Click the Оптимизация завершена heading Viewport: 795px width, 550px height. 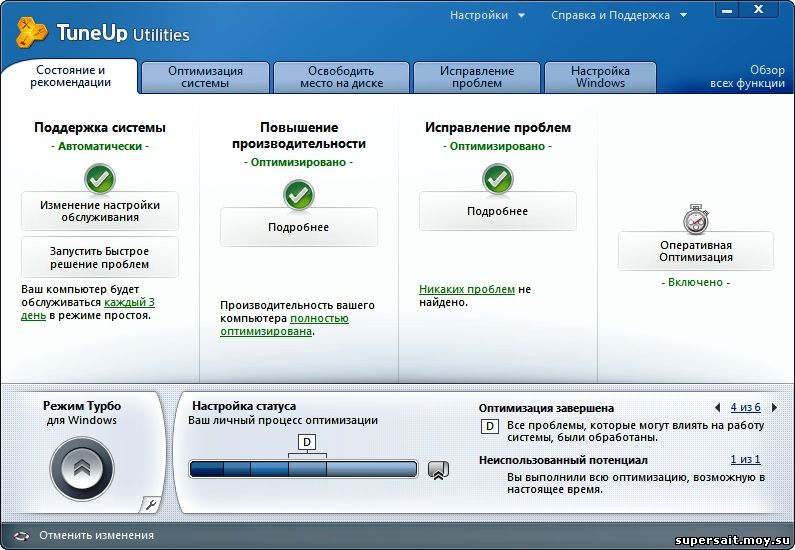coord(546,408)
